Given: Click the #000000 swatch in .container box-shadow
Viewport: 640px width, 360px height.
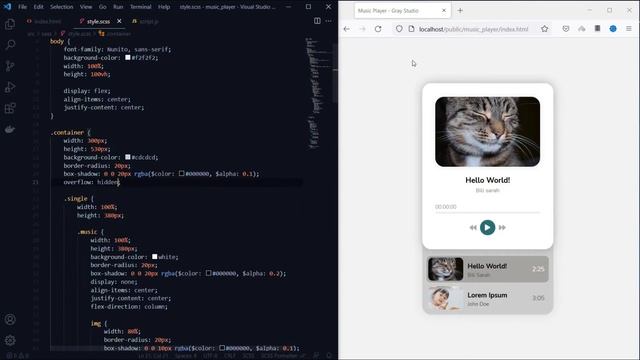Looking at the screenshot, I should click(182, 173).
